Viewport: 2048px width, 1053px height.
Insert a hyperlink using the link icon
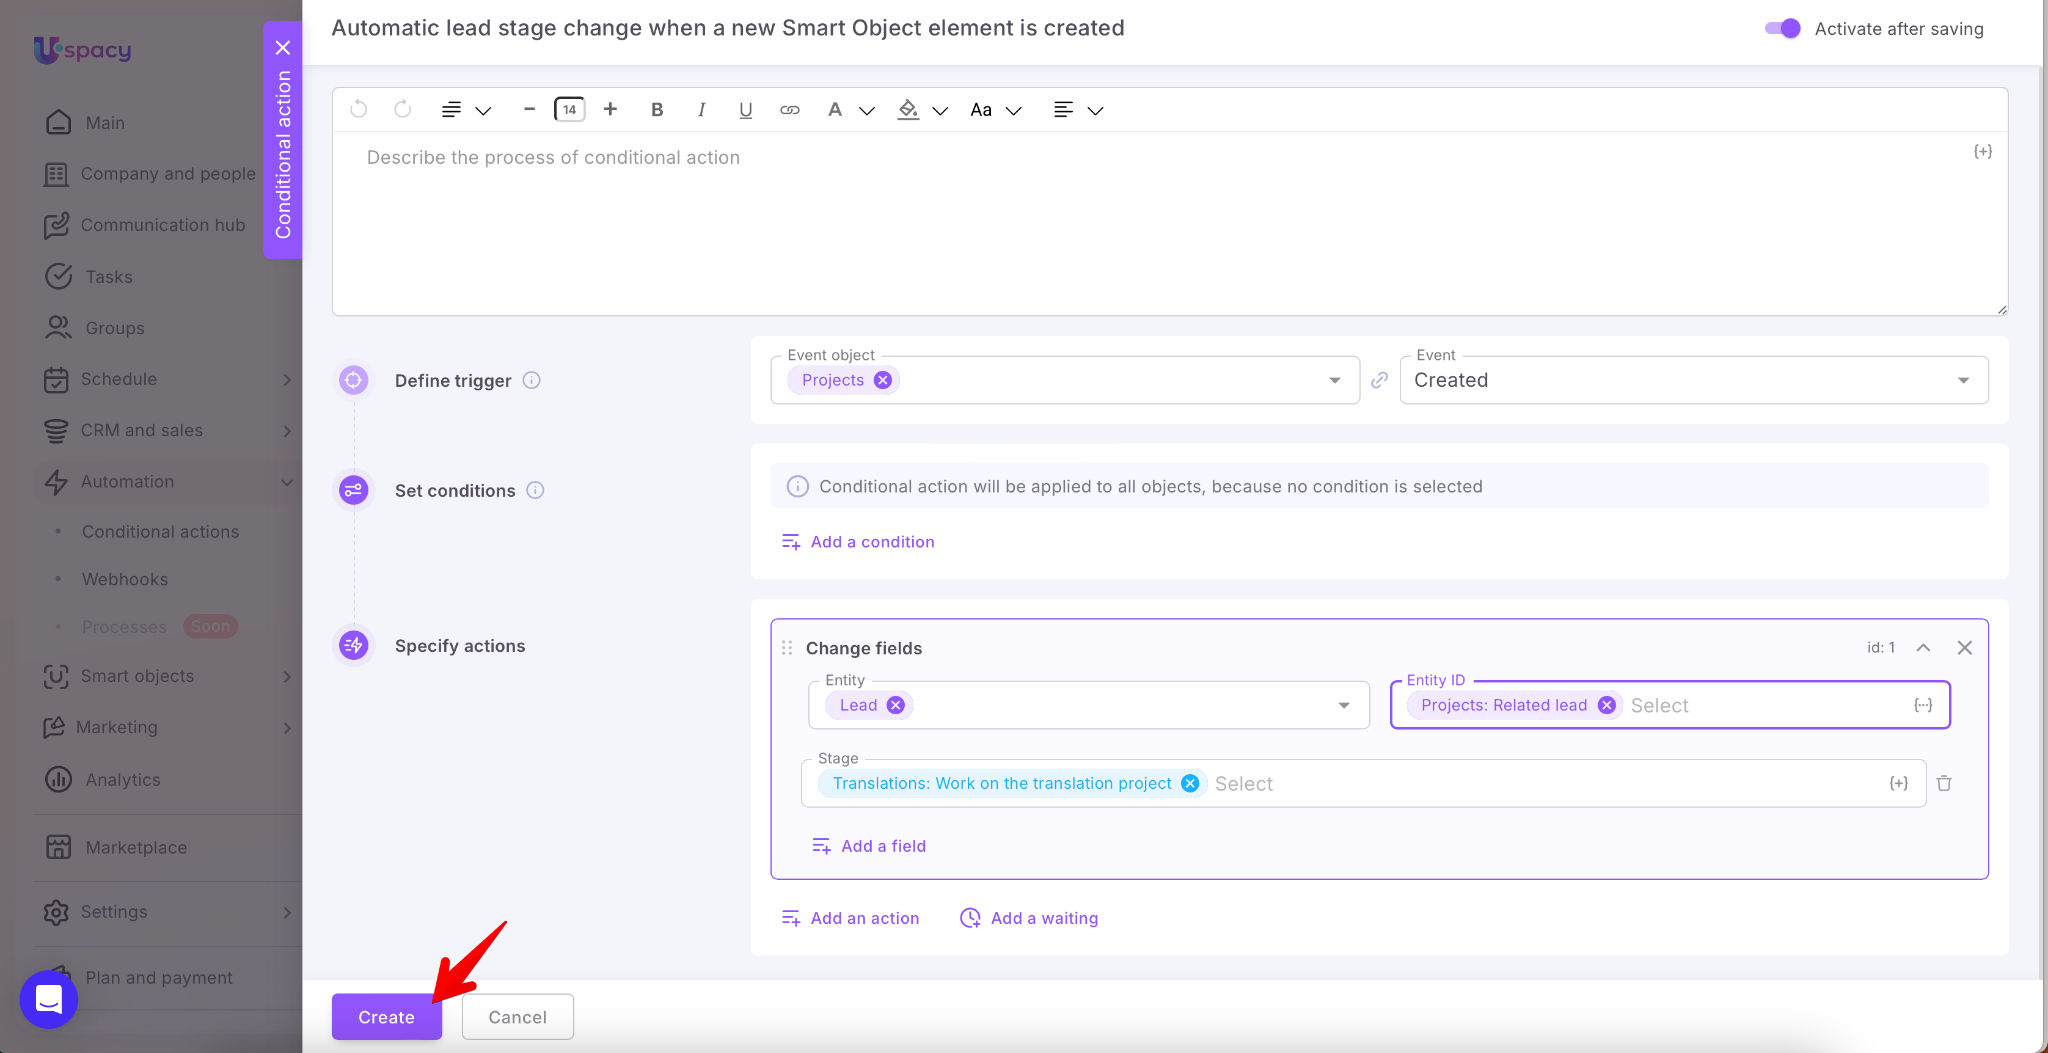[790, 110]
